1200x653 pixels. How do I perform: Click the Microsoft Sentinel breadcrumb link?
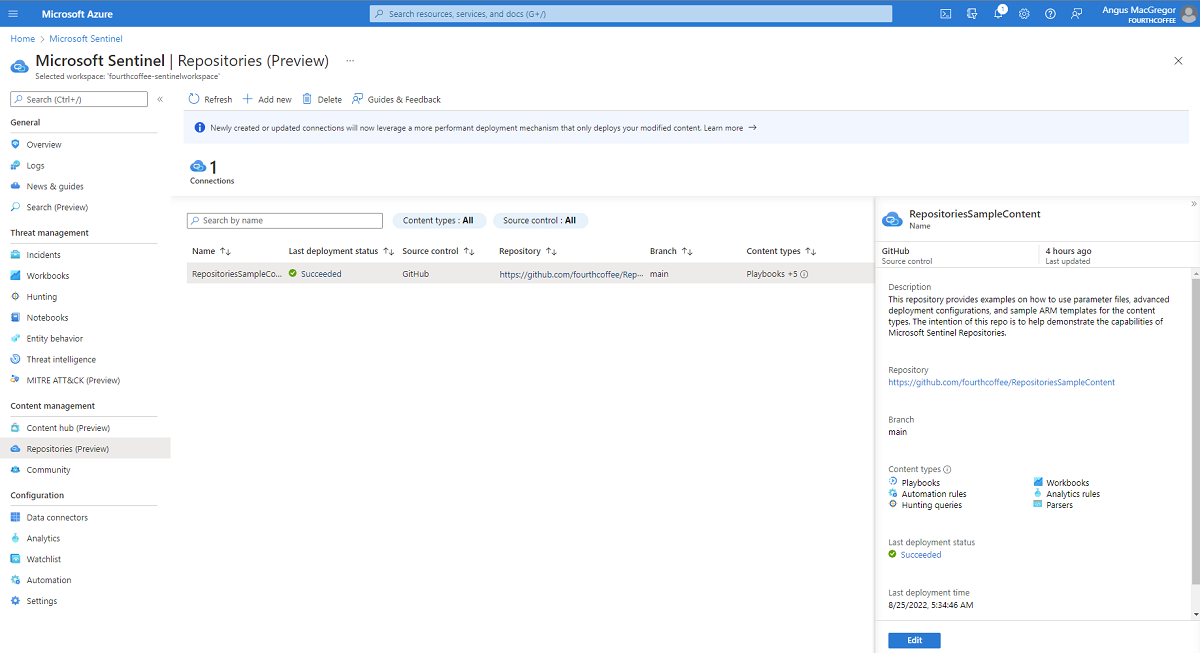point(86,39)
